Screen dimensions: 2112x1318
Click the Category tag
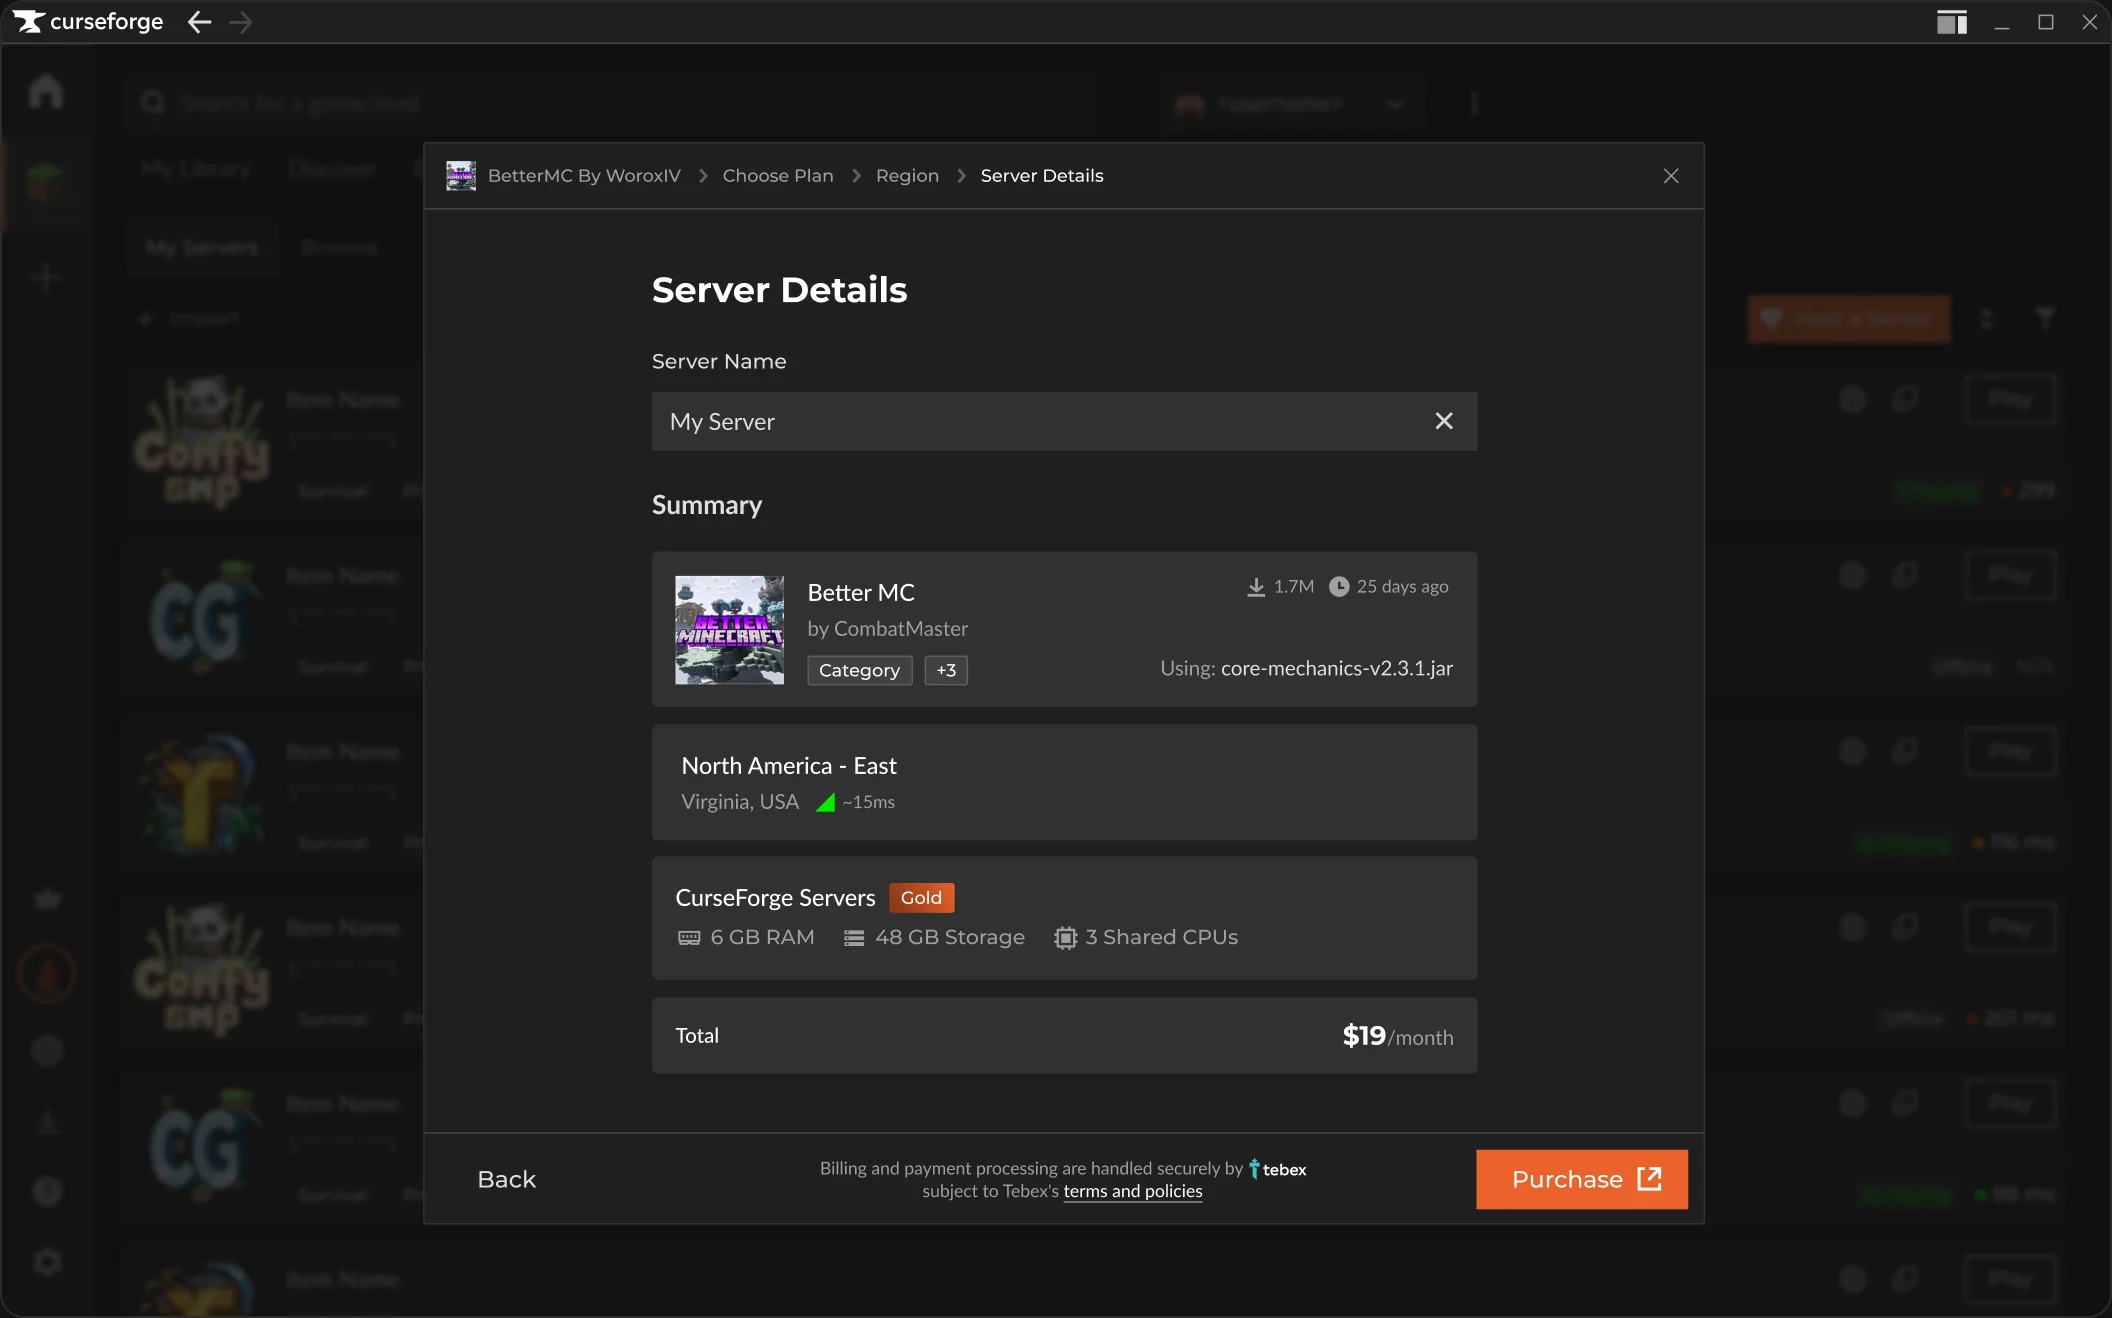click(x=860, y=670)
